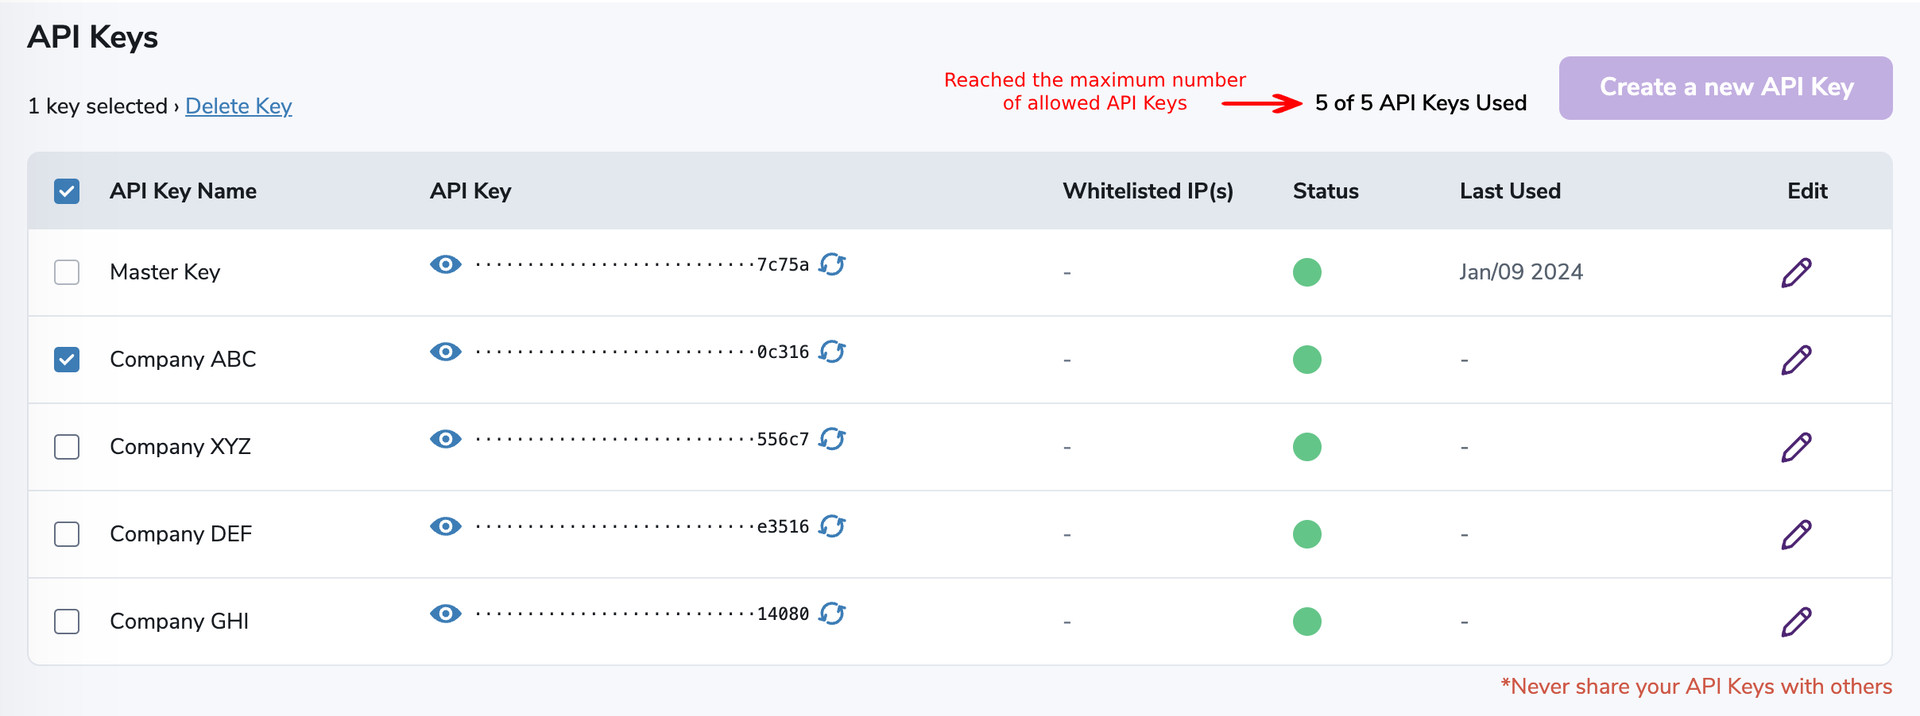The width and height of the screenshot is (1920, 716).
Task: Unhide the Company GHI API key
Action: click(x=446, y=614)
